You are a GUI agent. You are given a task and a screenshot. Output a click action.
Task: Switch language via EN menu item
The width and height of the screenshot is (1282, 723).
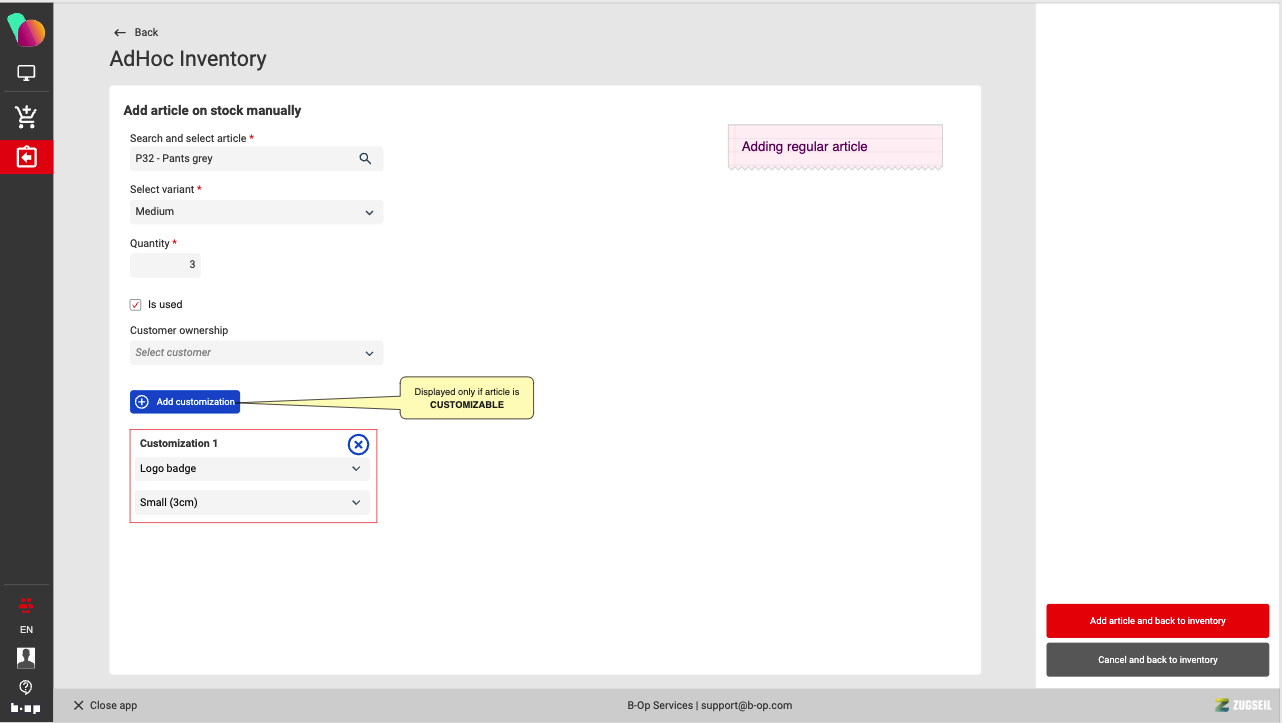[26, 630]
